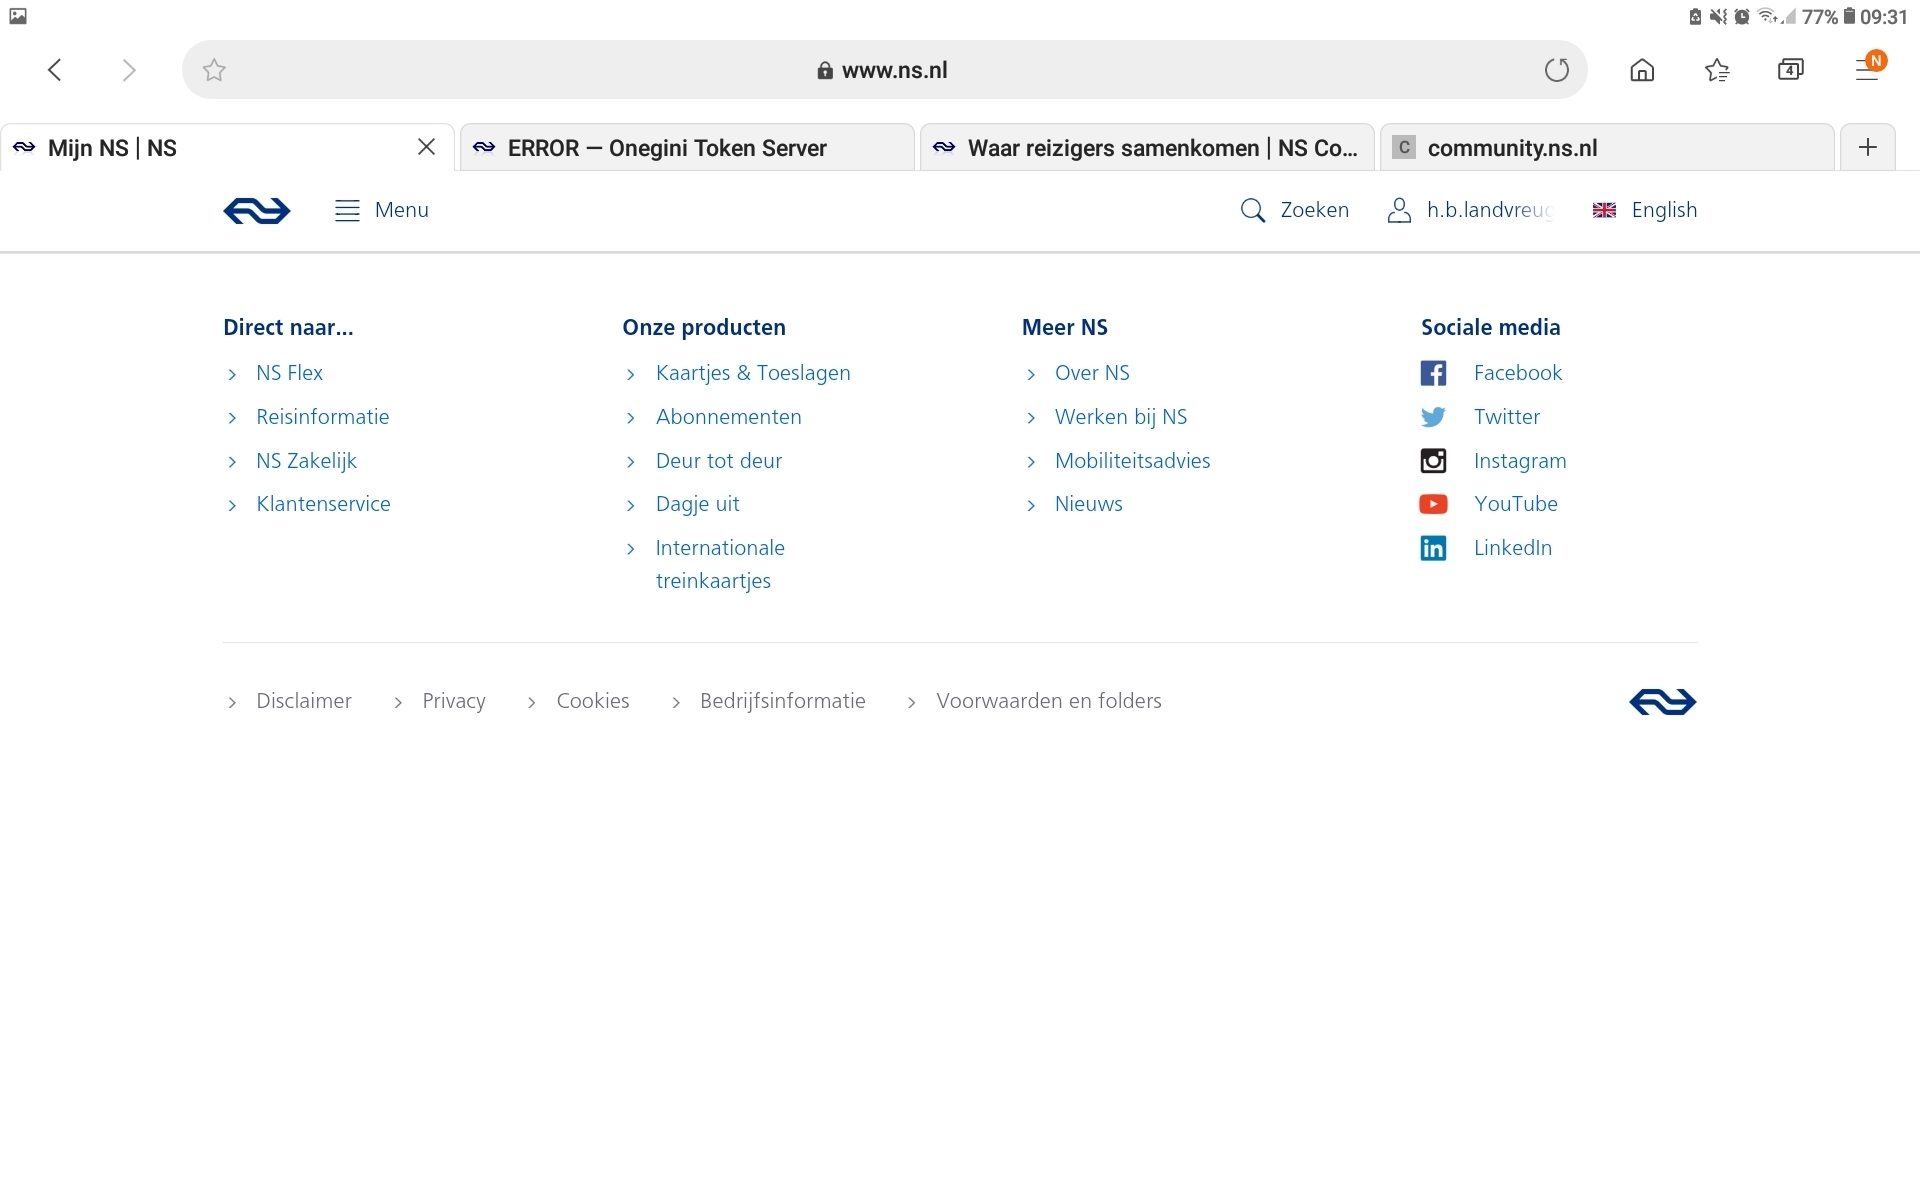Tap the image notification icon in status bar
1920x1200 pixels.
tap(18, 17)
